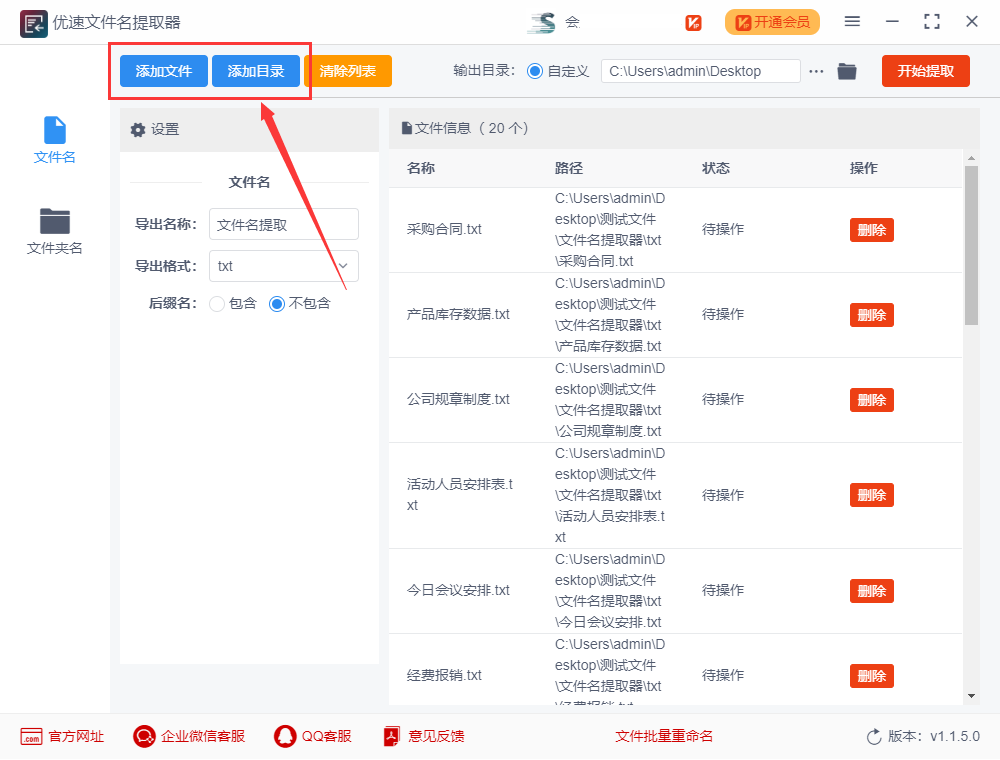Screen dimensions: 1000x760
Task: Open the 文件批量重命名 link
Action: pos(664,737)
